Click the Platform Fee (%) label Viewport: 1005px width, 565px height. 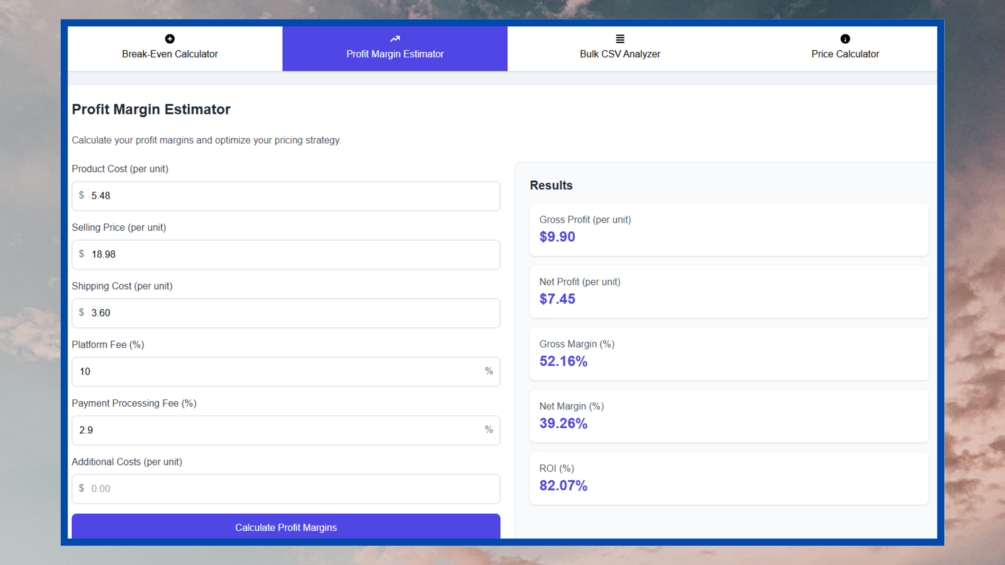(108, 345)
